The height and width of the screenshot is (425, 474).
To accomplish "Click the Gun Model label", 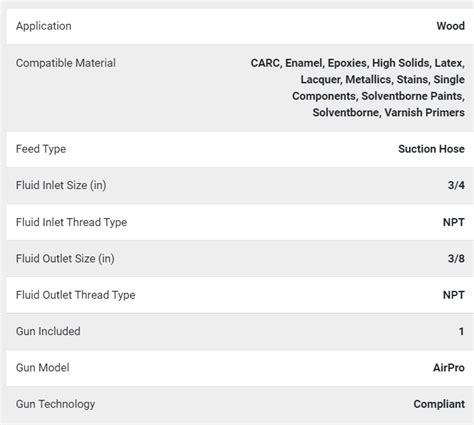I will pos(43,368).
